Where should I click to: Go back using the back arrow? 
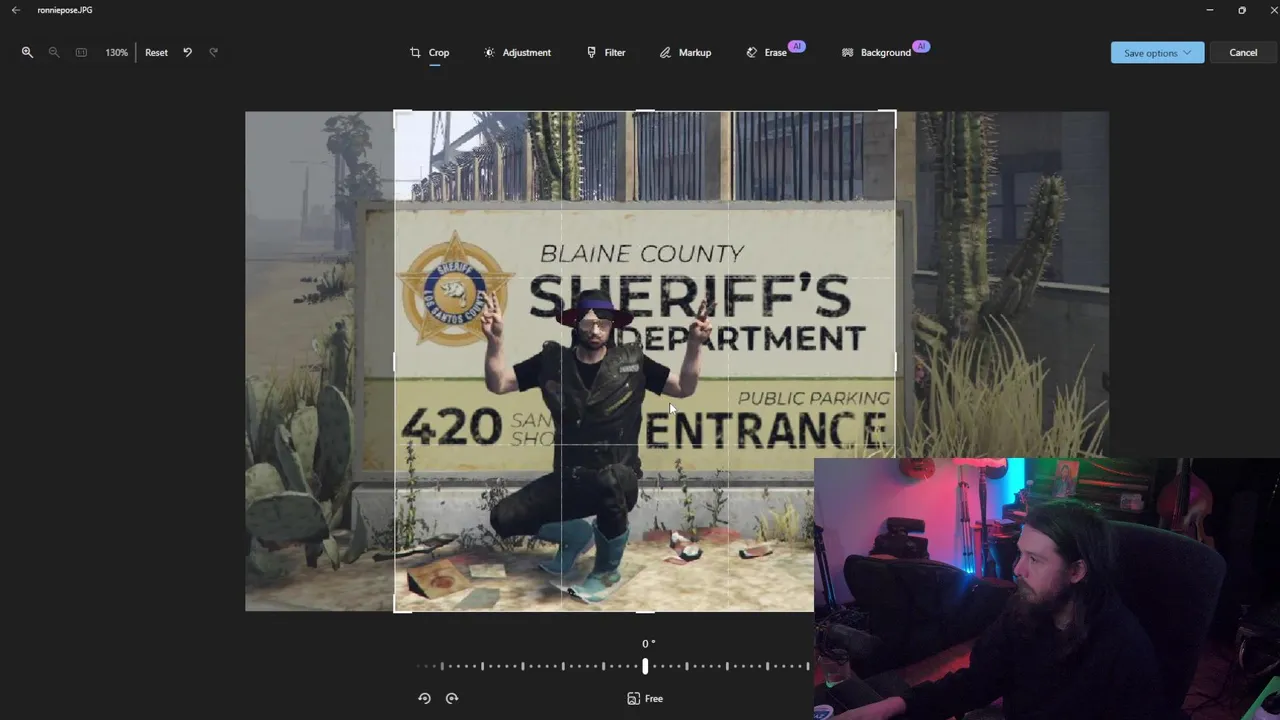coord(15,10)
